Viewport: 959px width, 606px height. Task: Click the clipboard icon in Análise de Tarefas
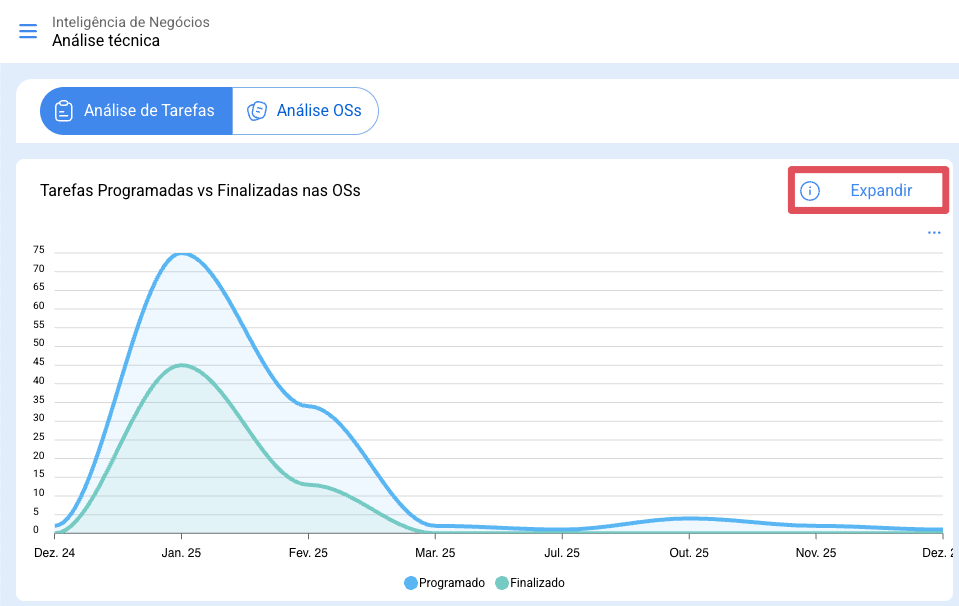point(64,111)
